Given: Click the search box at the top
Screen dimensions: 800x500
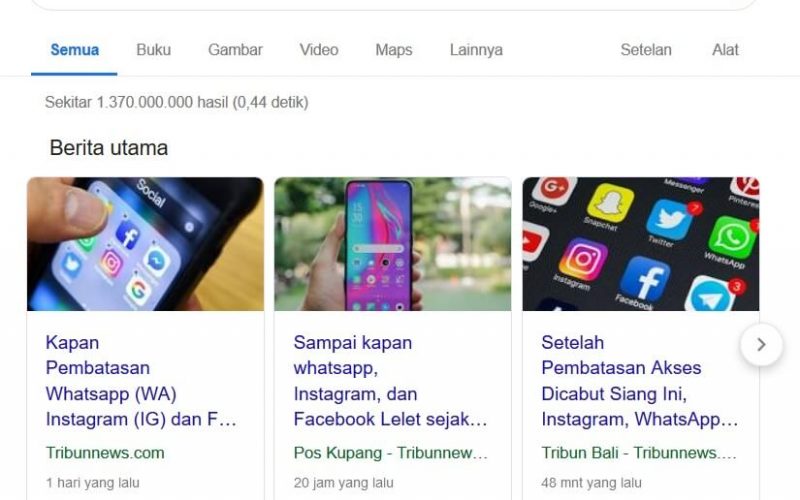Looking at the screenshot, I should pos(393,4).
